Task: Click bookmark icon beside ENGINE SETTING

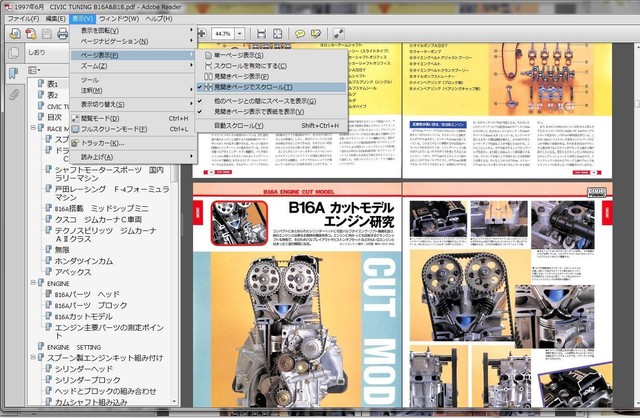Action: 41,346
